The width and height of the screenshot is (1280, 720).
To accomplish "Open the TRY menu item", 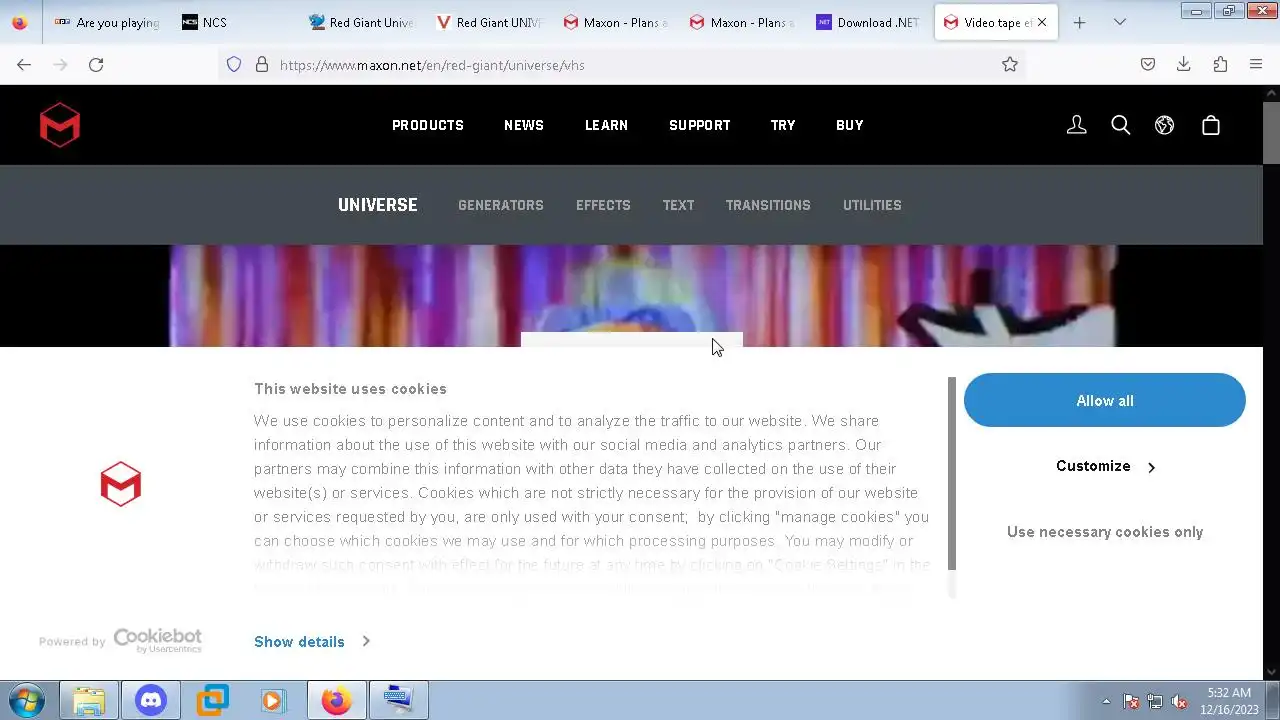I will click(x=783, y=125).
